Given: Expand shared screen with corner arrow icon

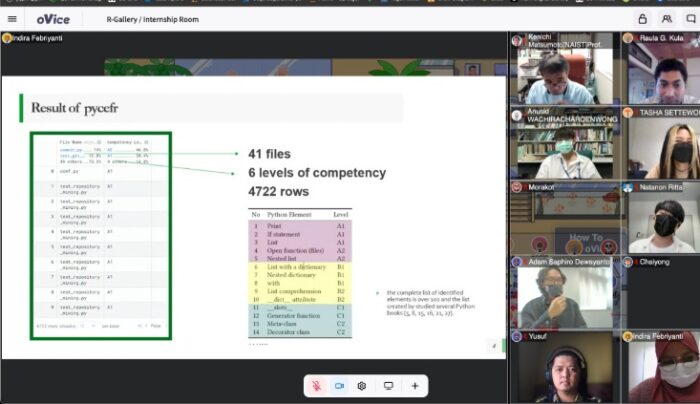Looking at the screenshot, I should [494, 346].
